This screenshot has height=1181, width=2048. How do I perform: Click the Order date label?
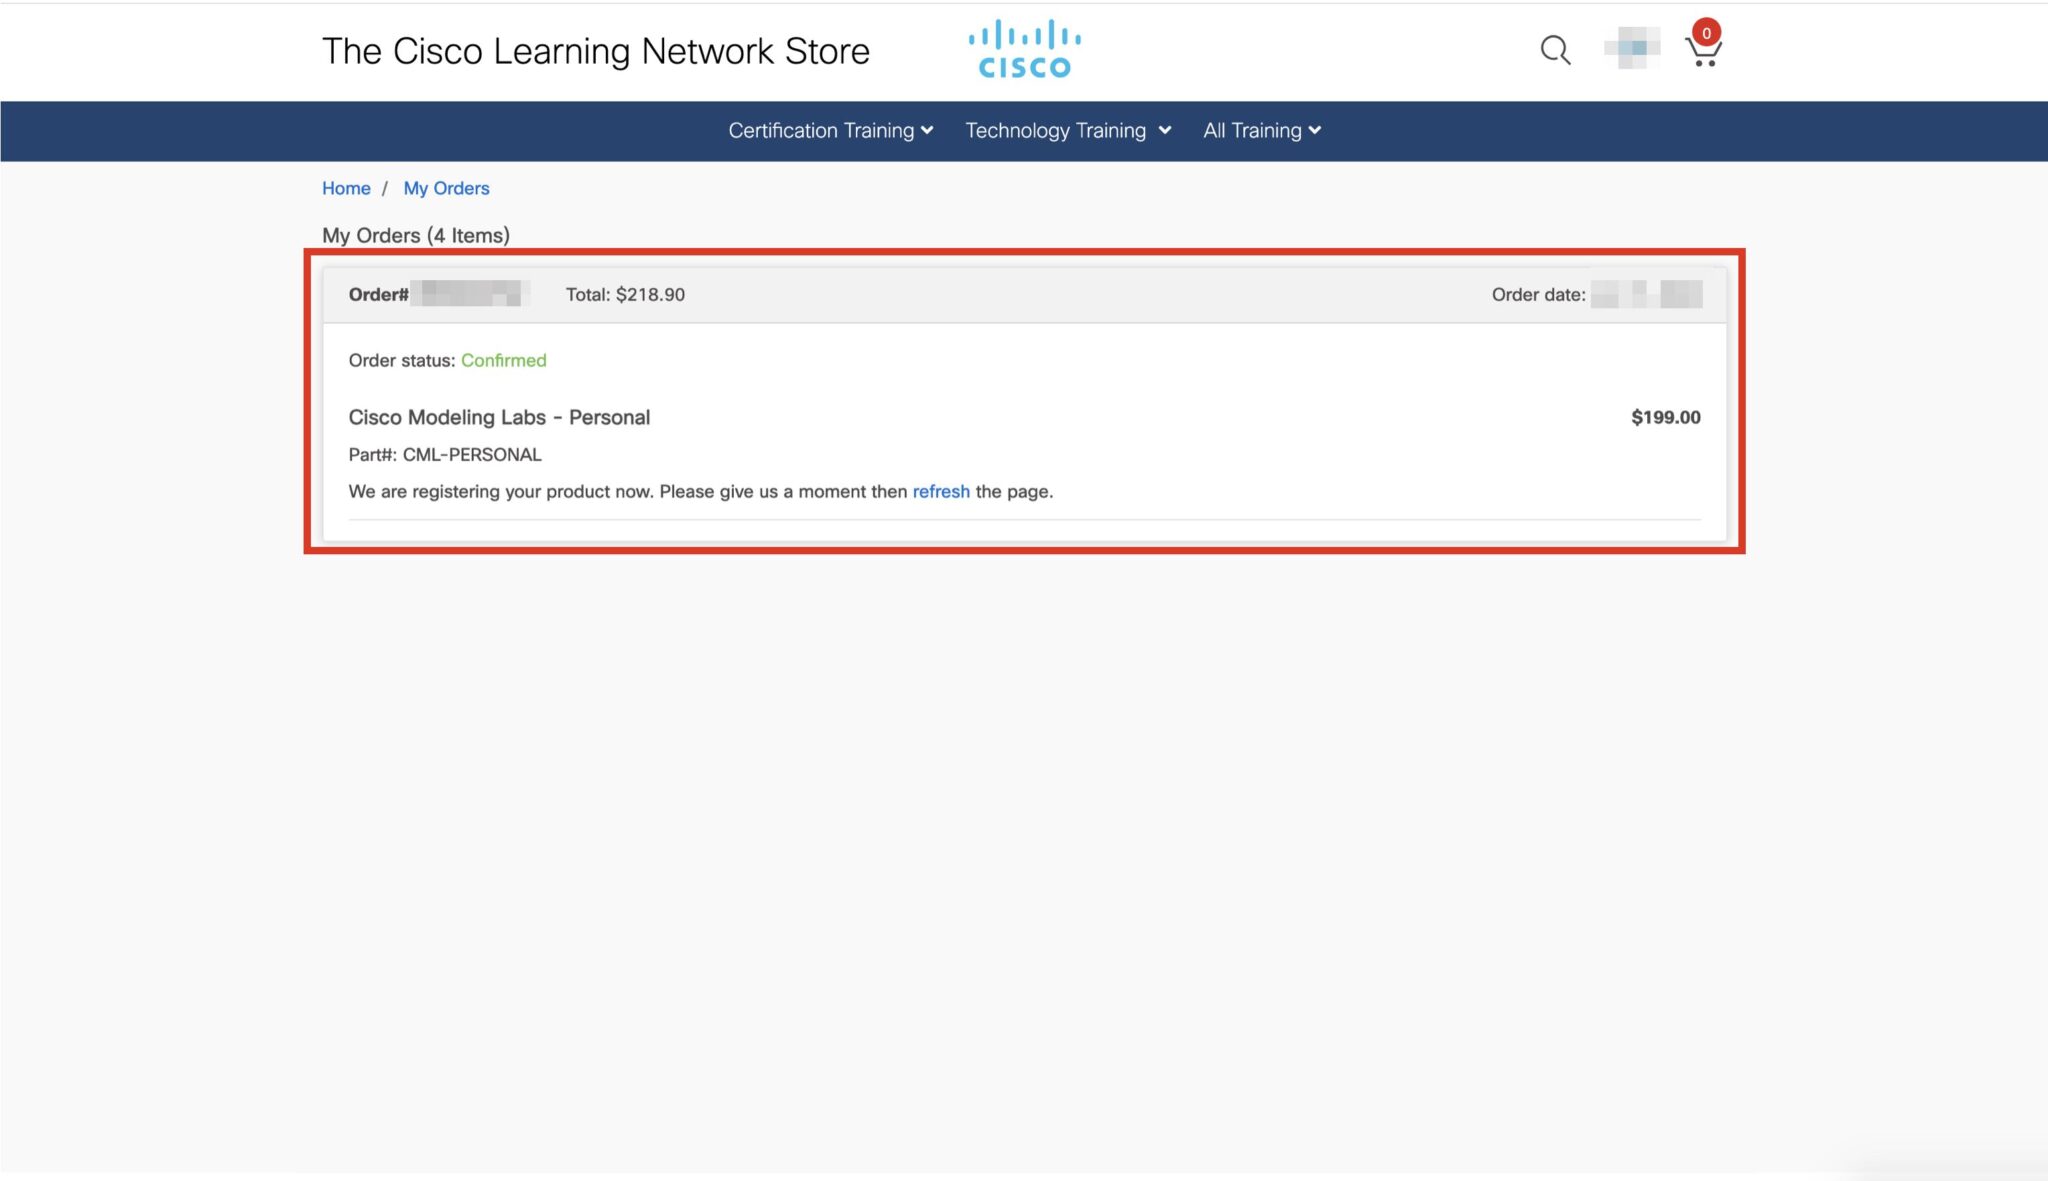coord(1538,294)
